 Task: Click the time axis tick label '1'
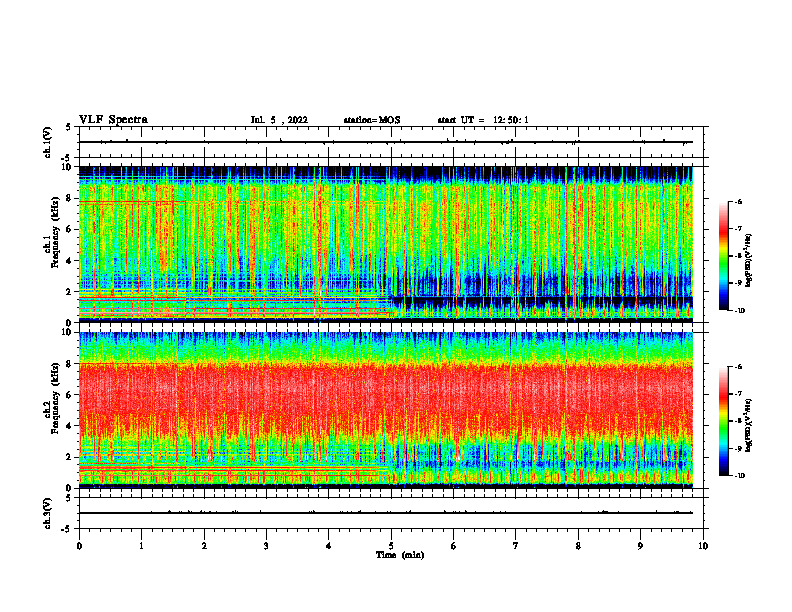(141, 546)
